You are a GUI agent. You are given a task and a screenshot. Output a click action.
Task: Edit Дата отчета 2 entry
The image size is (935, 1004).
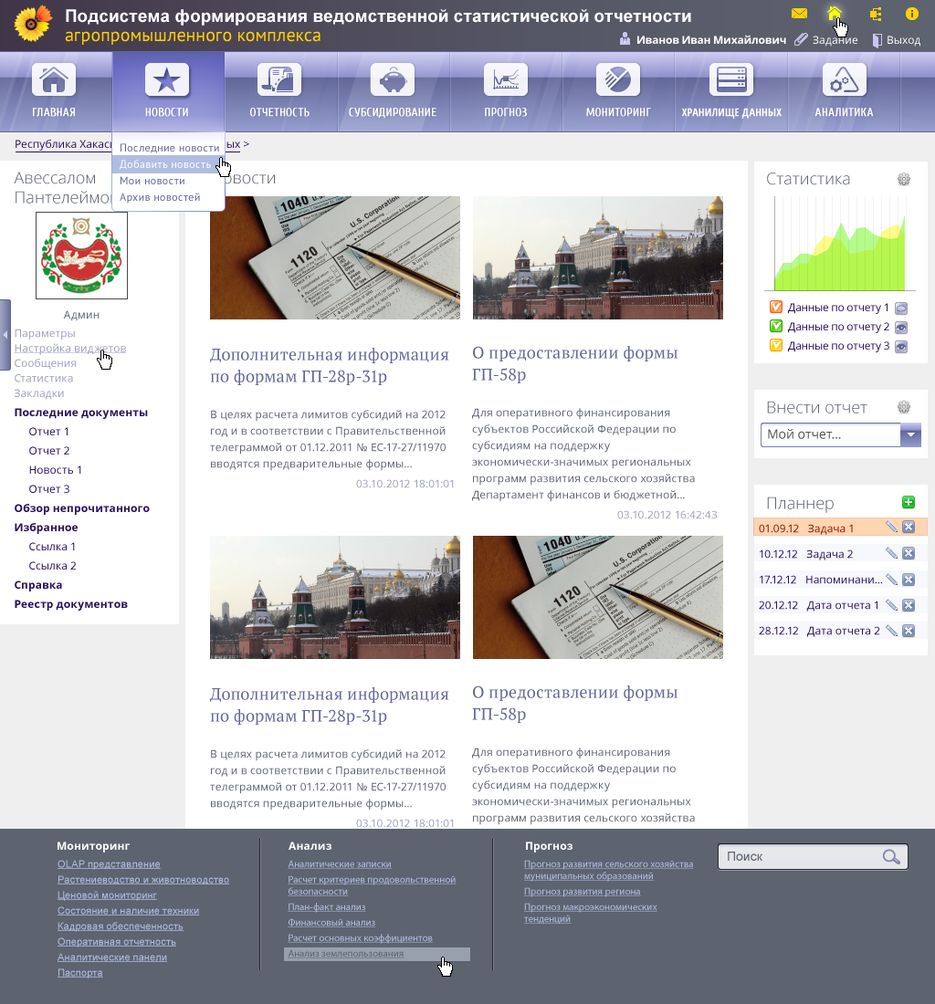pyautogui.click(x=891, y=631)
